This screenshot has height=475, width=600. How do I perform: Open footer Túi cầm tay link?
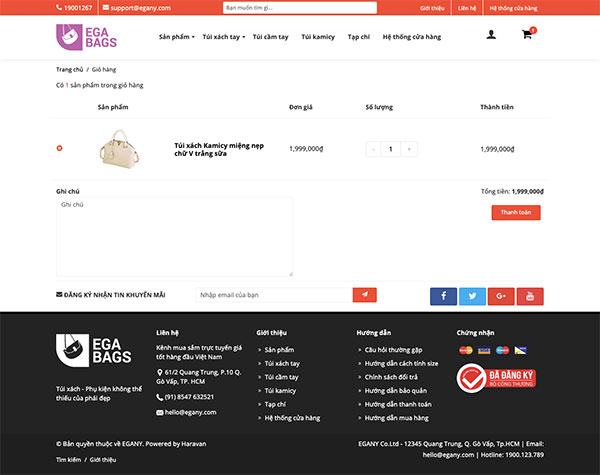[x=281, y=377]
